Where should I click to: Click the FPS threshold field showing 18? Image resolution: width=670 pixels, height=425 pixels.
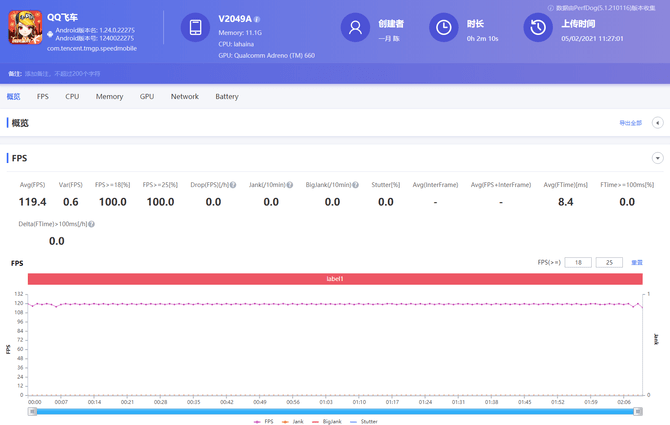tap(578, 262)
